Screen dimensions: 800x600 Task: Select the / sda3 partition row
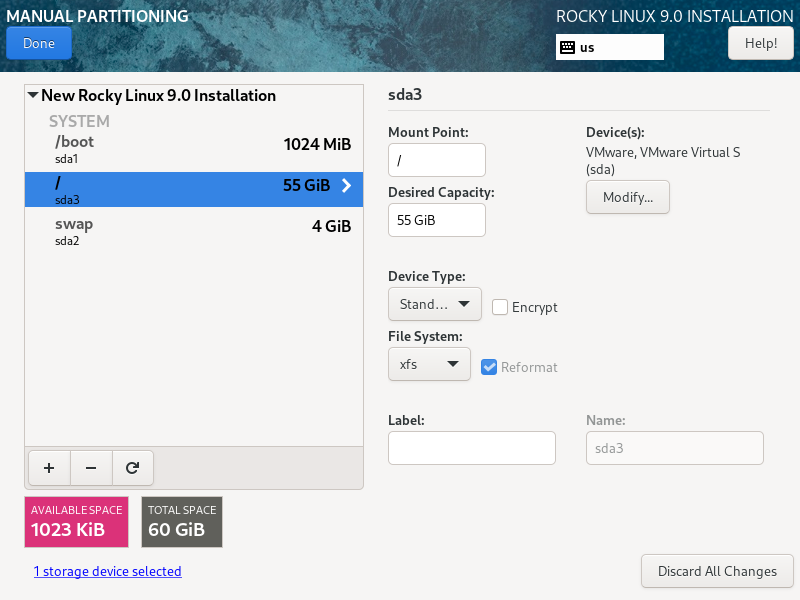click(x=194, y=189)
